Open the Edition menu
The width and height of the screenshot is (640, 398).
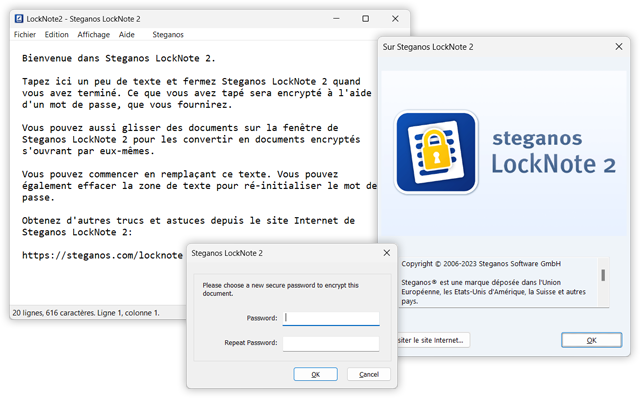[x=56, y=35]
